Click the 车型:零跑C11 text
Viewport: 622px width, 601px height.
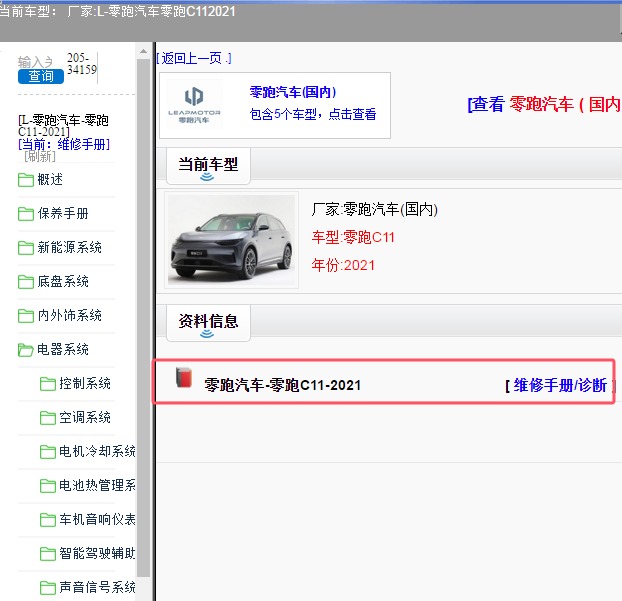[x=353, y=238]
